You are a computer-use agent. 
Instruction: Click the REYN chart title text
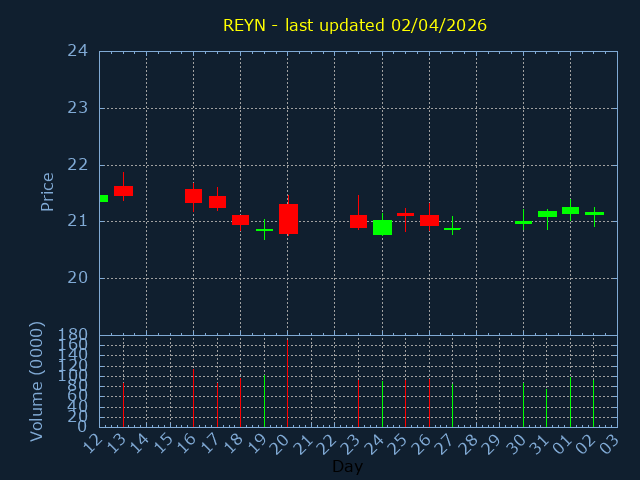355,25
